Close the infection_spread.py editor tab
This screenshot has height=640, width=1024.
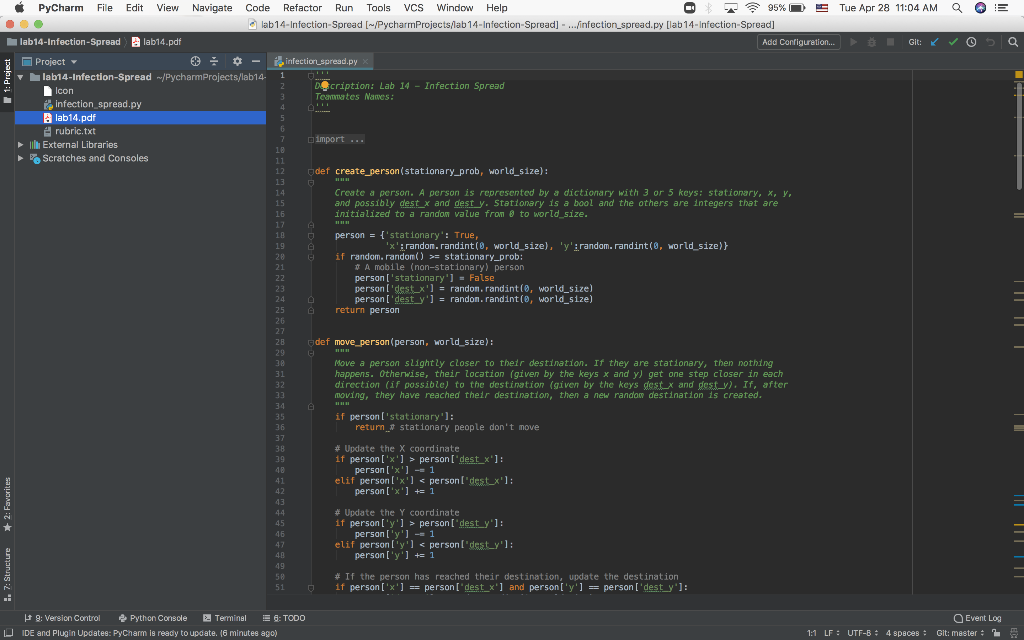(x=367, y=62)
